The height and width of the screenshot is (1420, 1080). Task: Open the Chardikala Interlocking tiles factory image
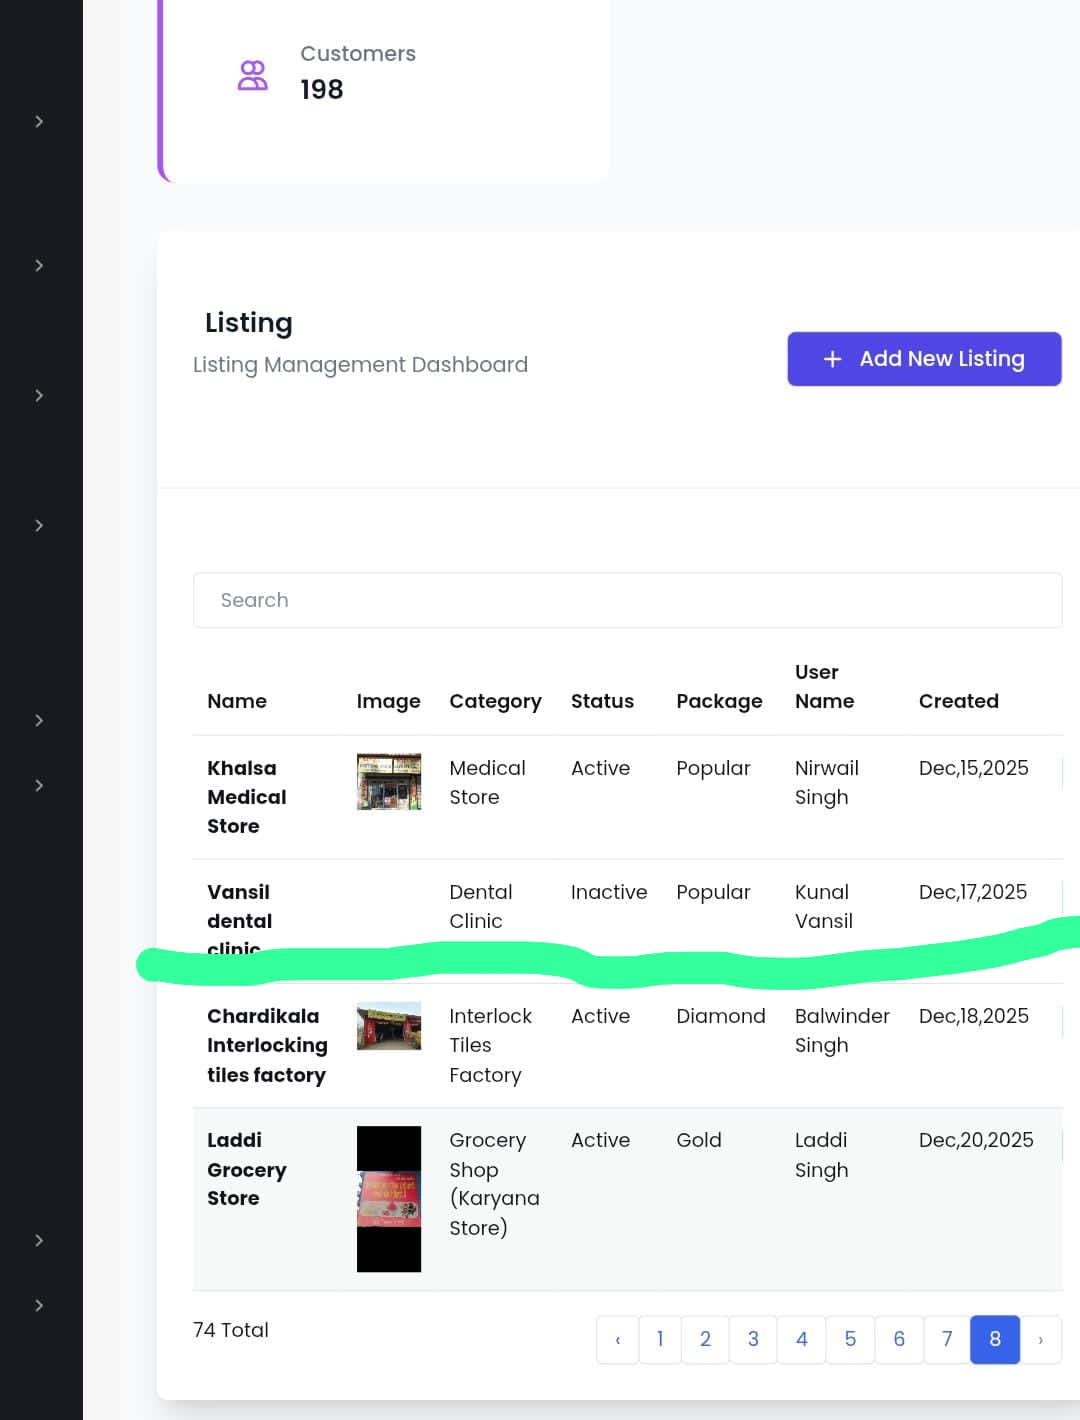(x=388, y=1026)
